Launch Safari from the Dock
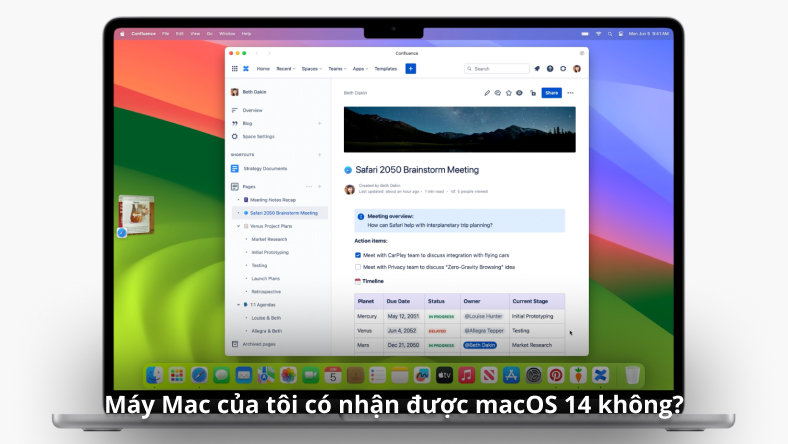The width and height of the screenshot is (788, 444). [199, 375]
